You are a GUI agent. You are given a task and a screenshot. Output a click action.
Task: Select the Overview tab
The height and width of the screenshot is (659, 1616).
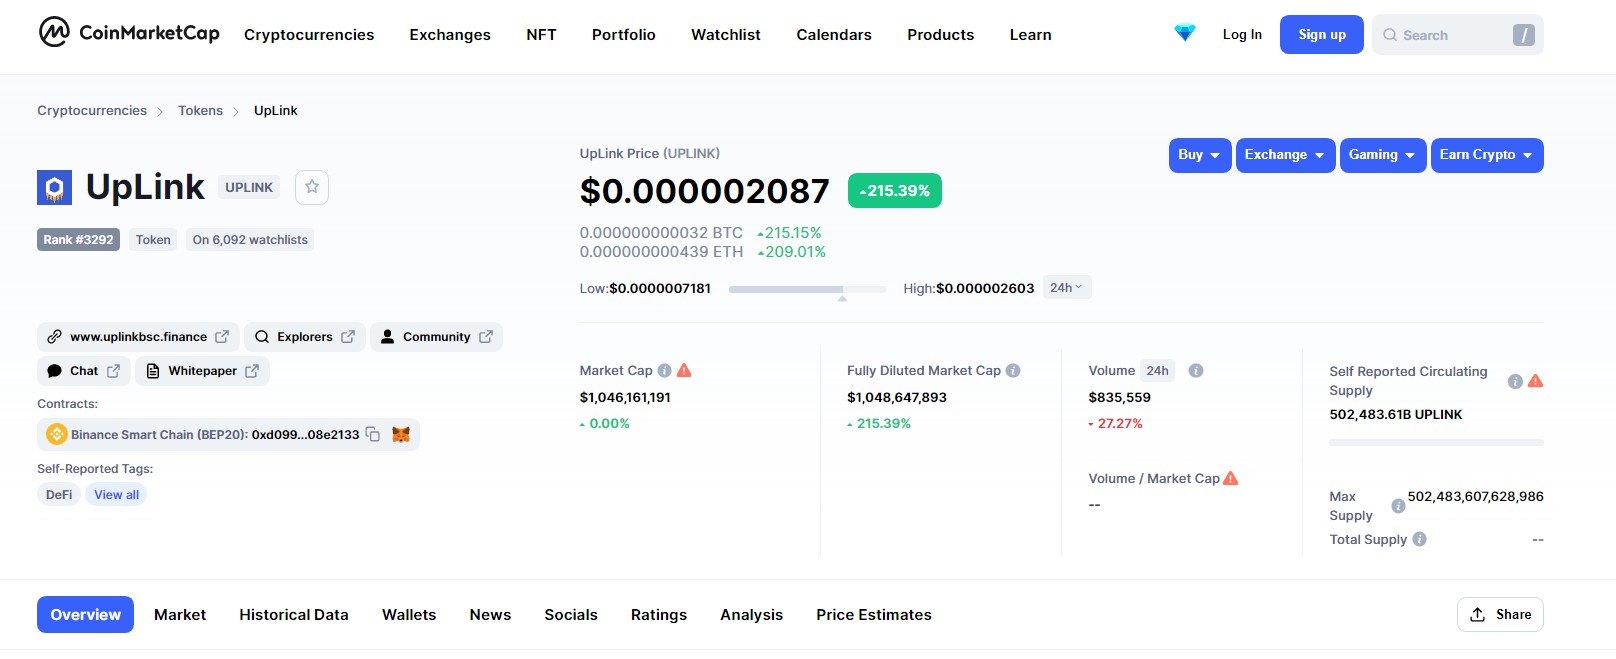coord(86,615)
